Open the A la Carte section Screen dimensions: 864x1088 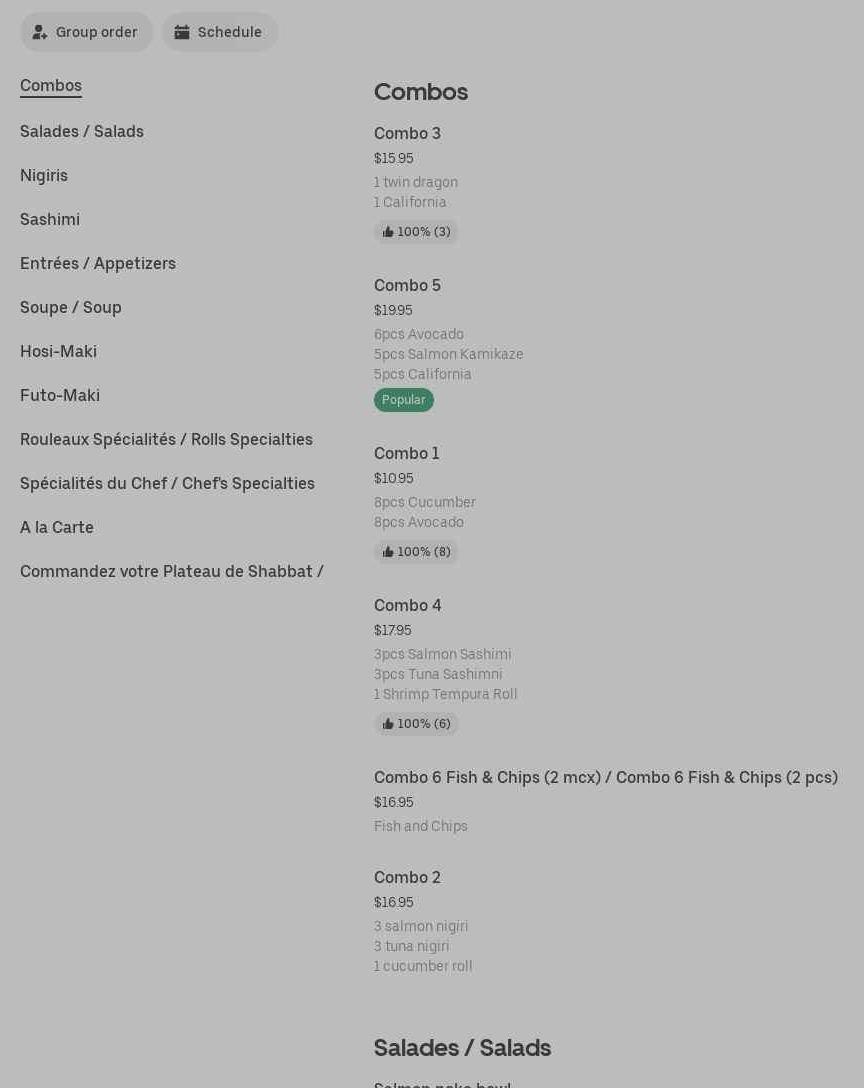click(x=57, y=528)
